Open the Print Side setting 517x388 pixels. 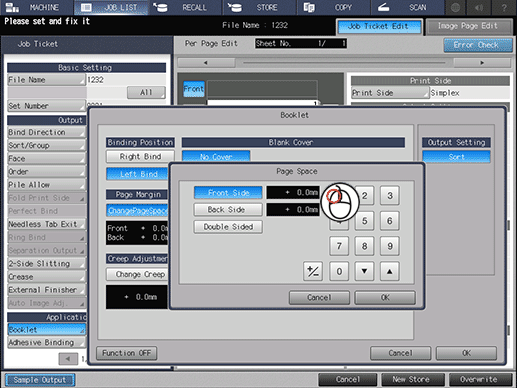390,93
